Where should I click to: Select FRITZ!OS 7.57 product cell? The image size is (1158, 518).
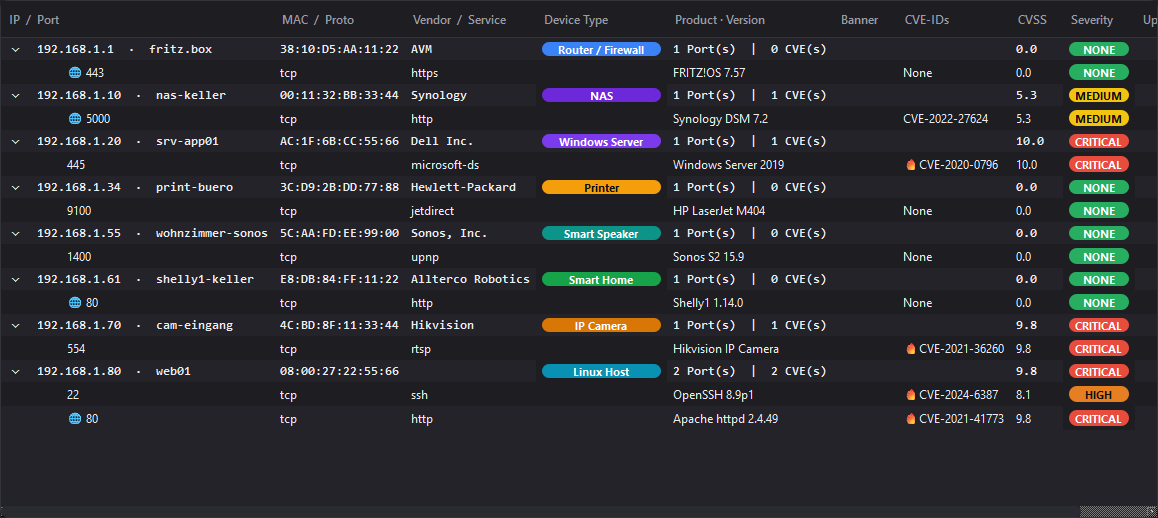[710, 72]
